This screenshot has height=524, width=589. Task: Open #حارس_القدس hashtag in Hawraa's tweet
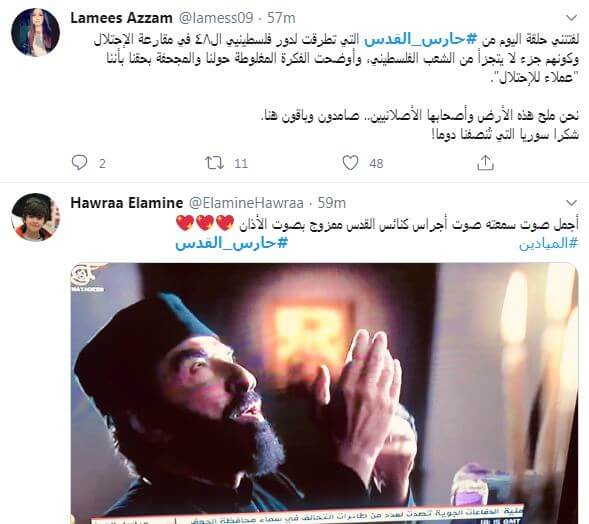(x=231, y=244)
